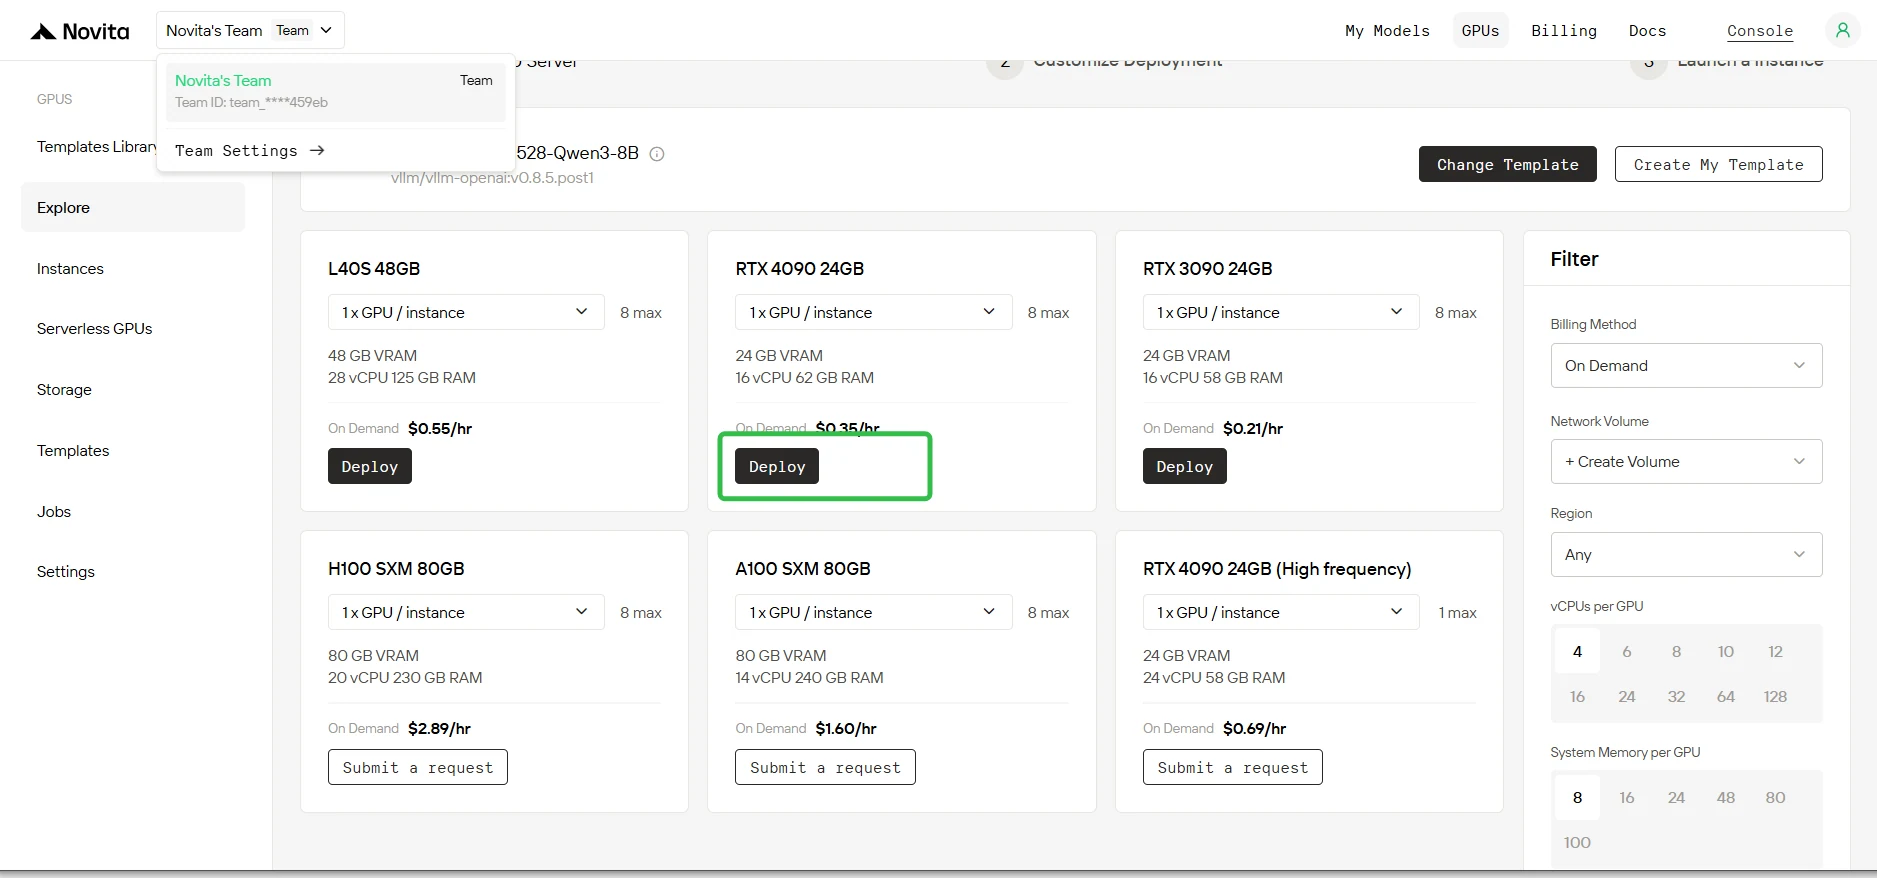Open Team Settings from the team menu
Viewport: 1877px width, 878px height.
[x=250, y=151]
